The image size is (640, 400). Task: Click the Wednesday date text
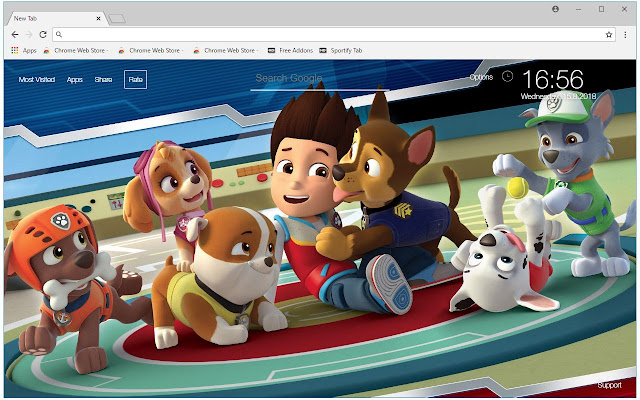tap(558, 96)
